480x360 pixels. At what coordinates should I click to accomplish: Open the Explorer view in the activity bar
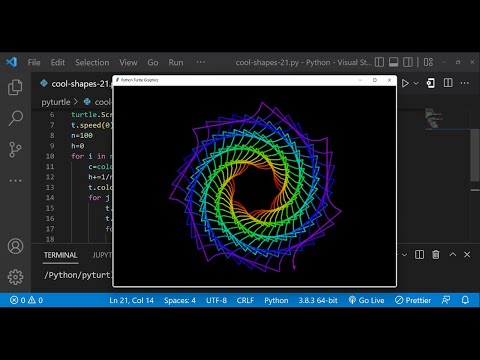pyautogui.click(x=15, y=87)
